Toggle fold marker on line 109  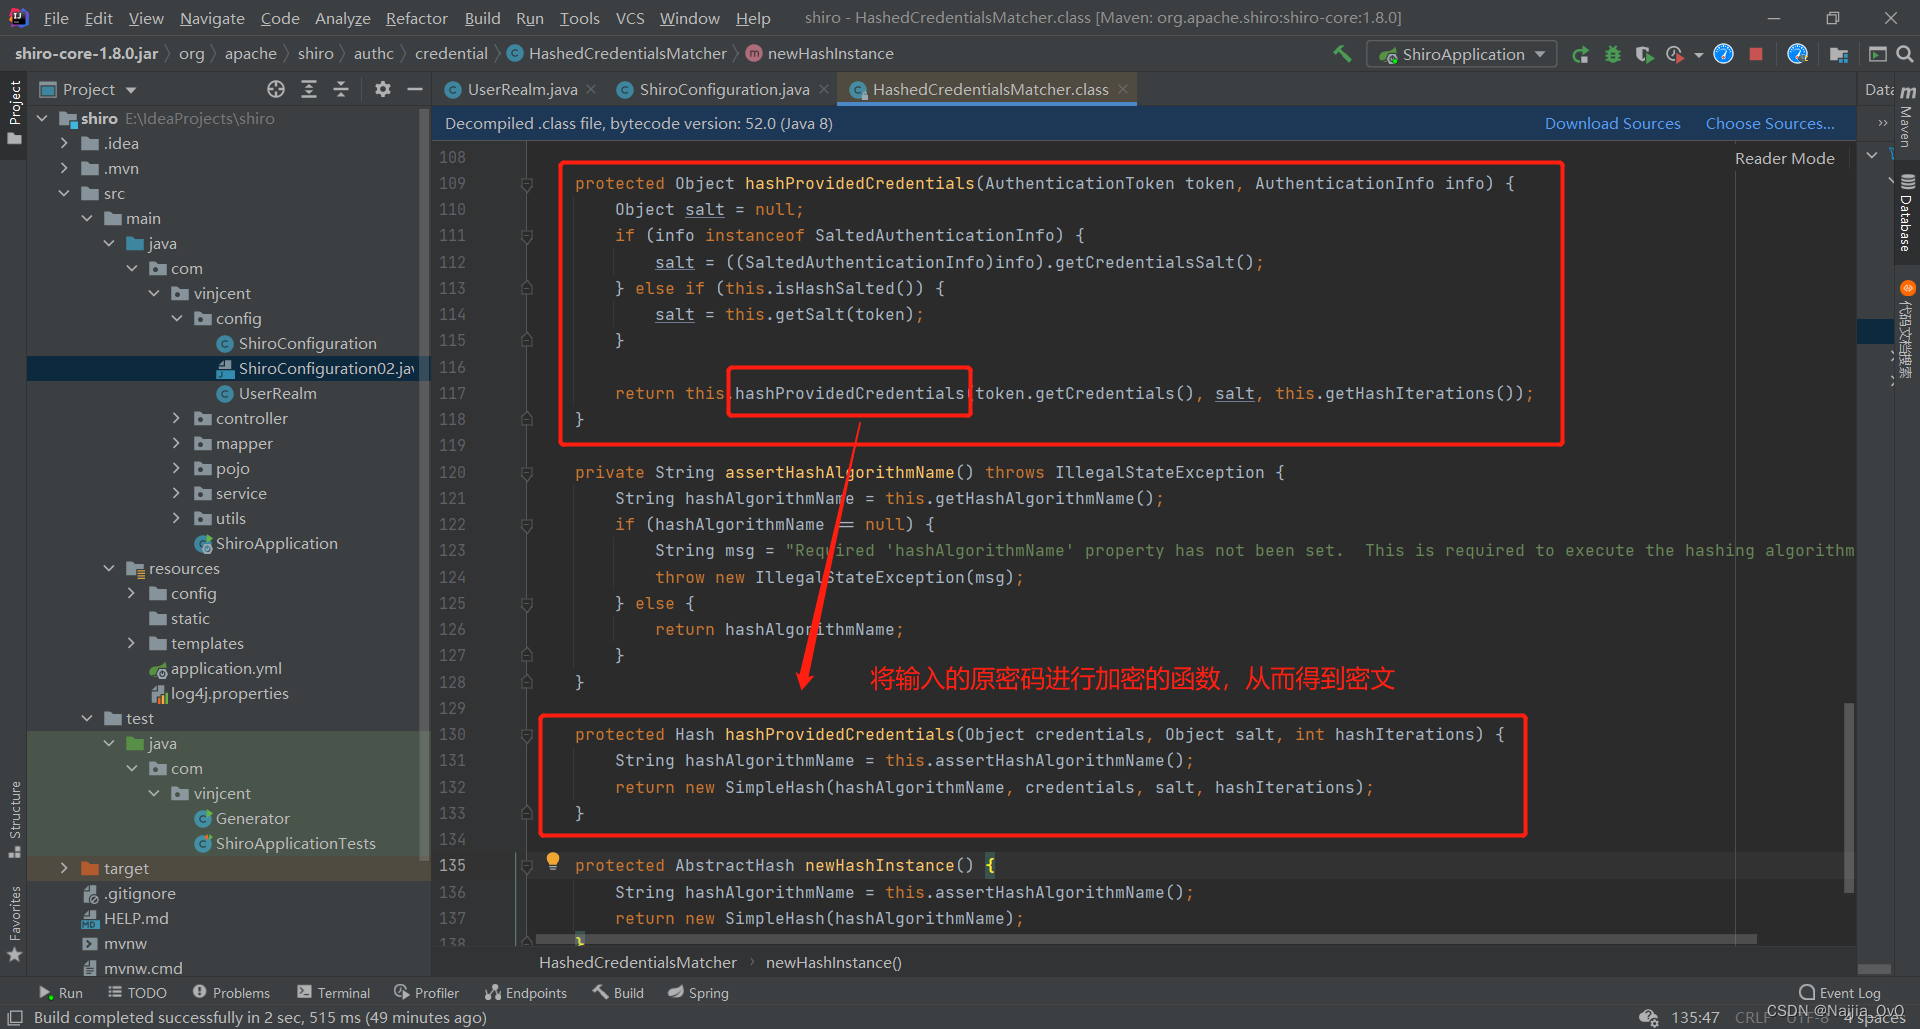[526, 184]
